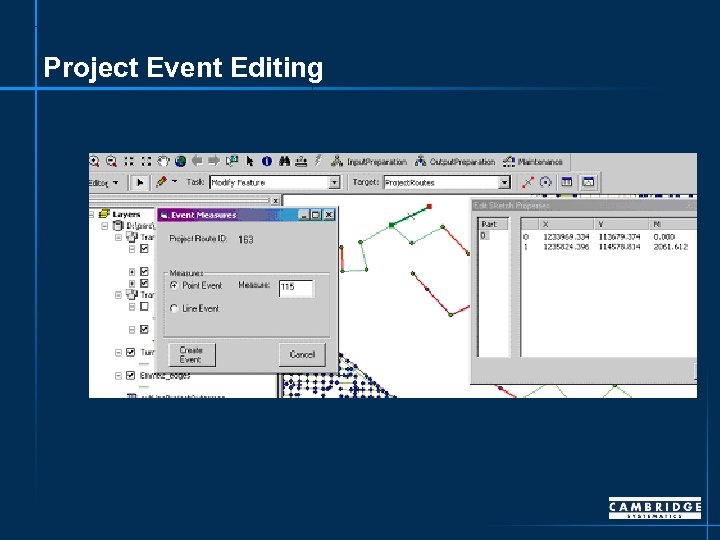Select part 0 in the Part list
The image size is (720, 540).
click(x=484, y=236)
